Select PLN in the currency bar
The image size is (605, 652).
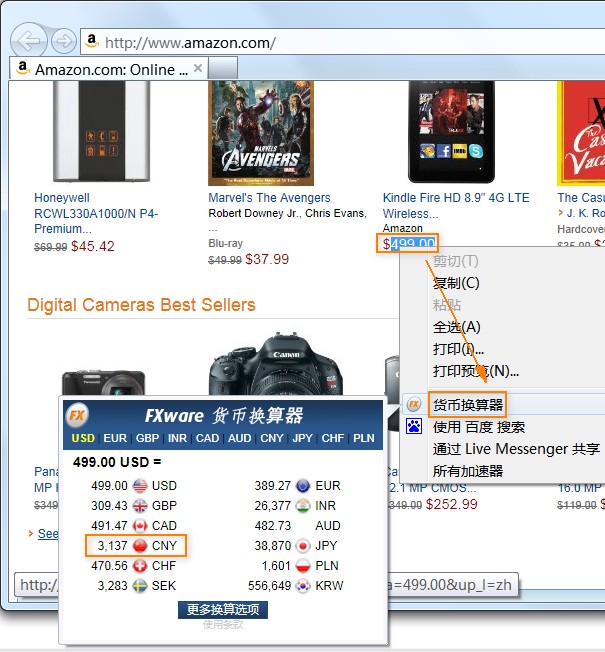click(x=364, y=438)
